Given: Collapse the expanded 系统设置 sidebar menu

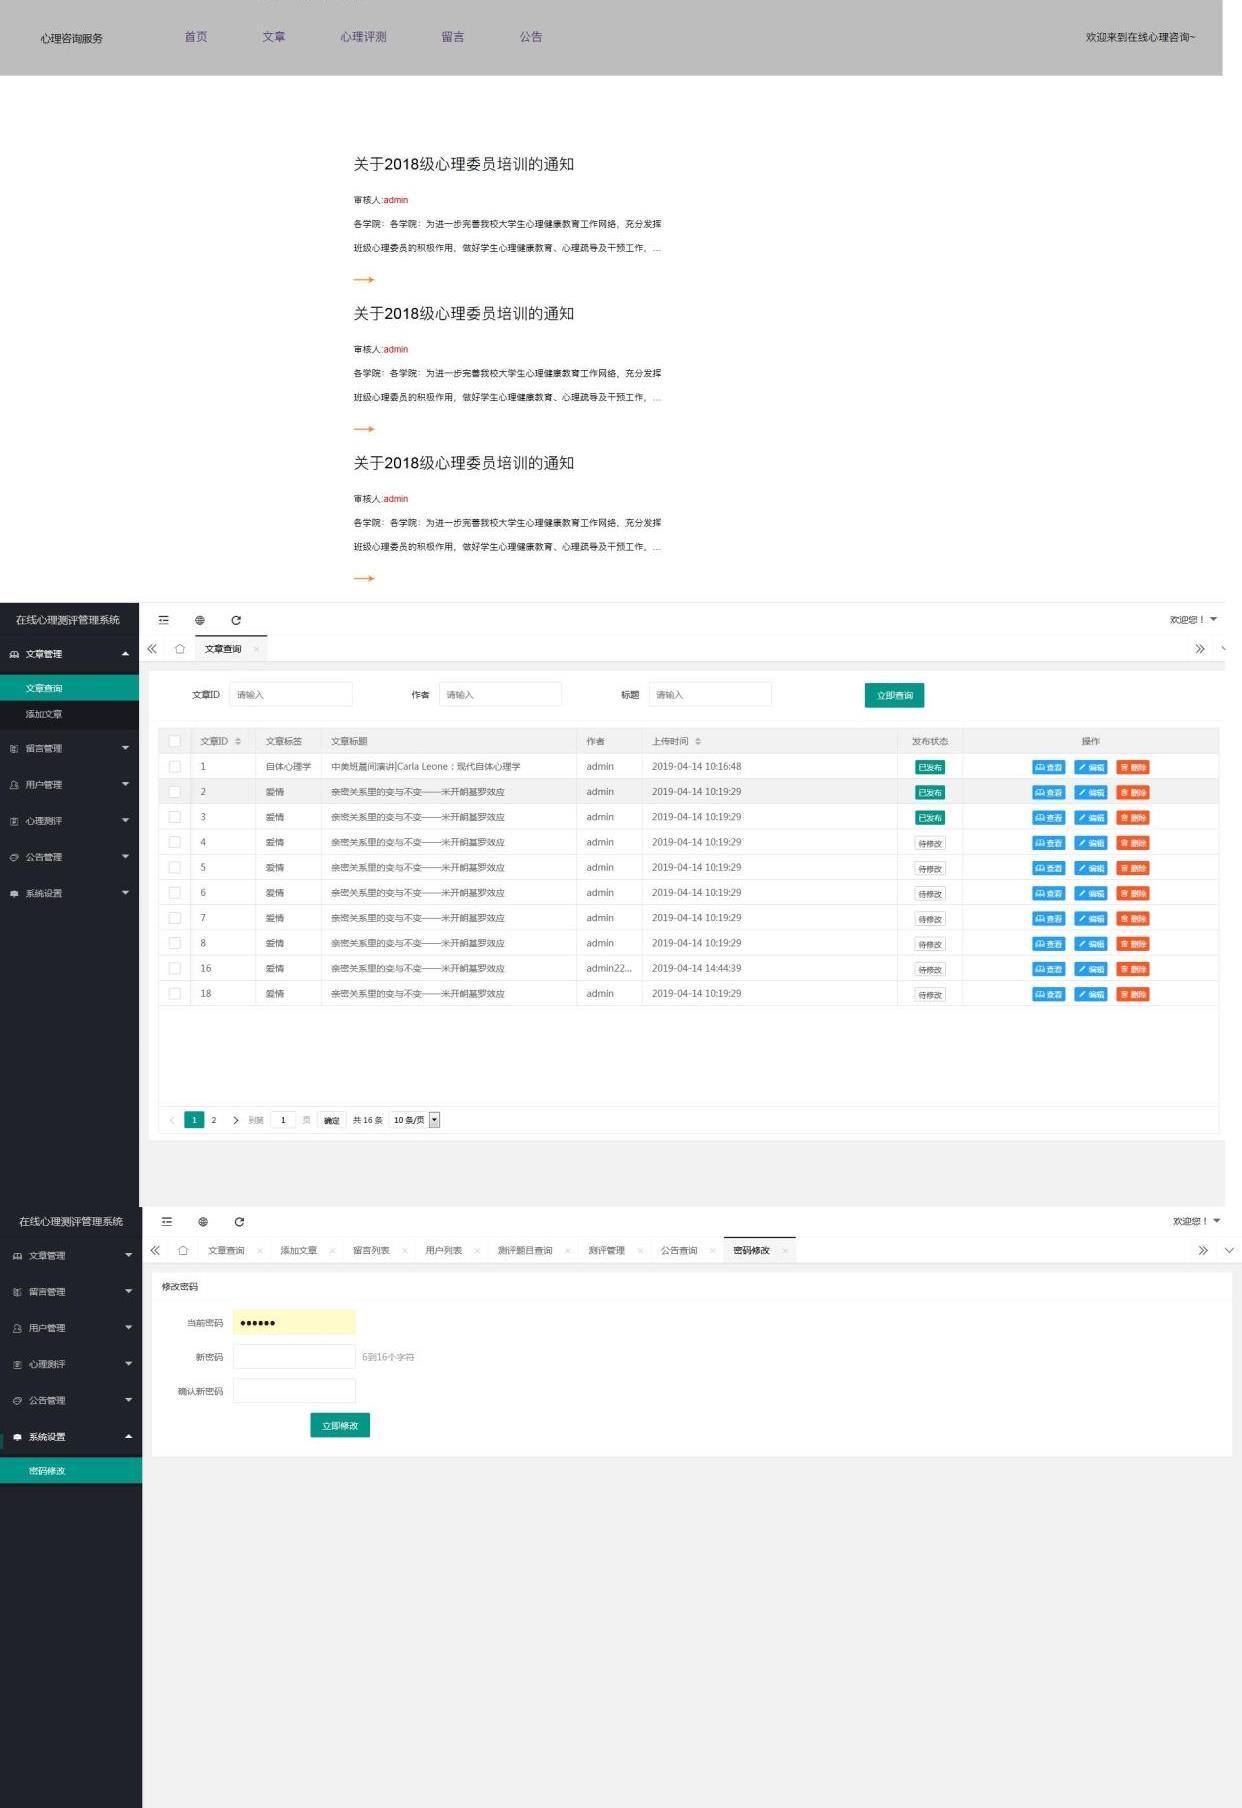Looking at the screenshot, I should (x=128, y=1437).
